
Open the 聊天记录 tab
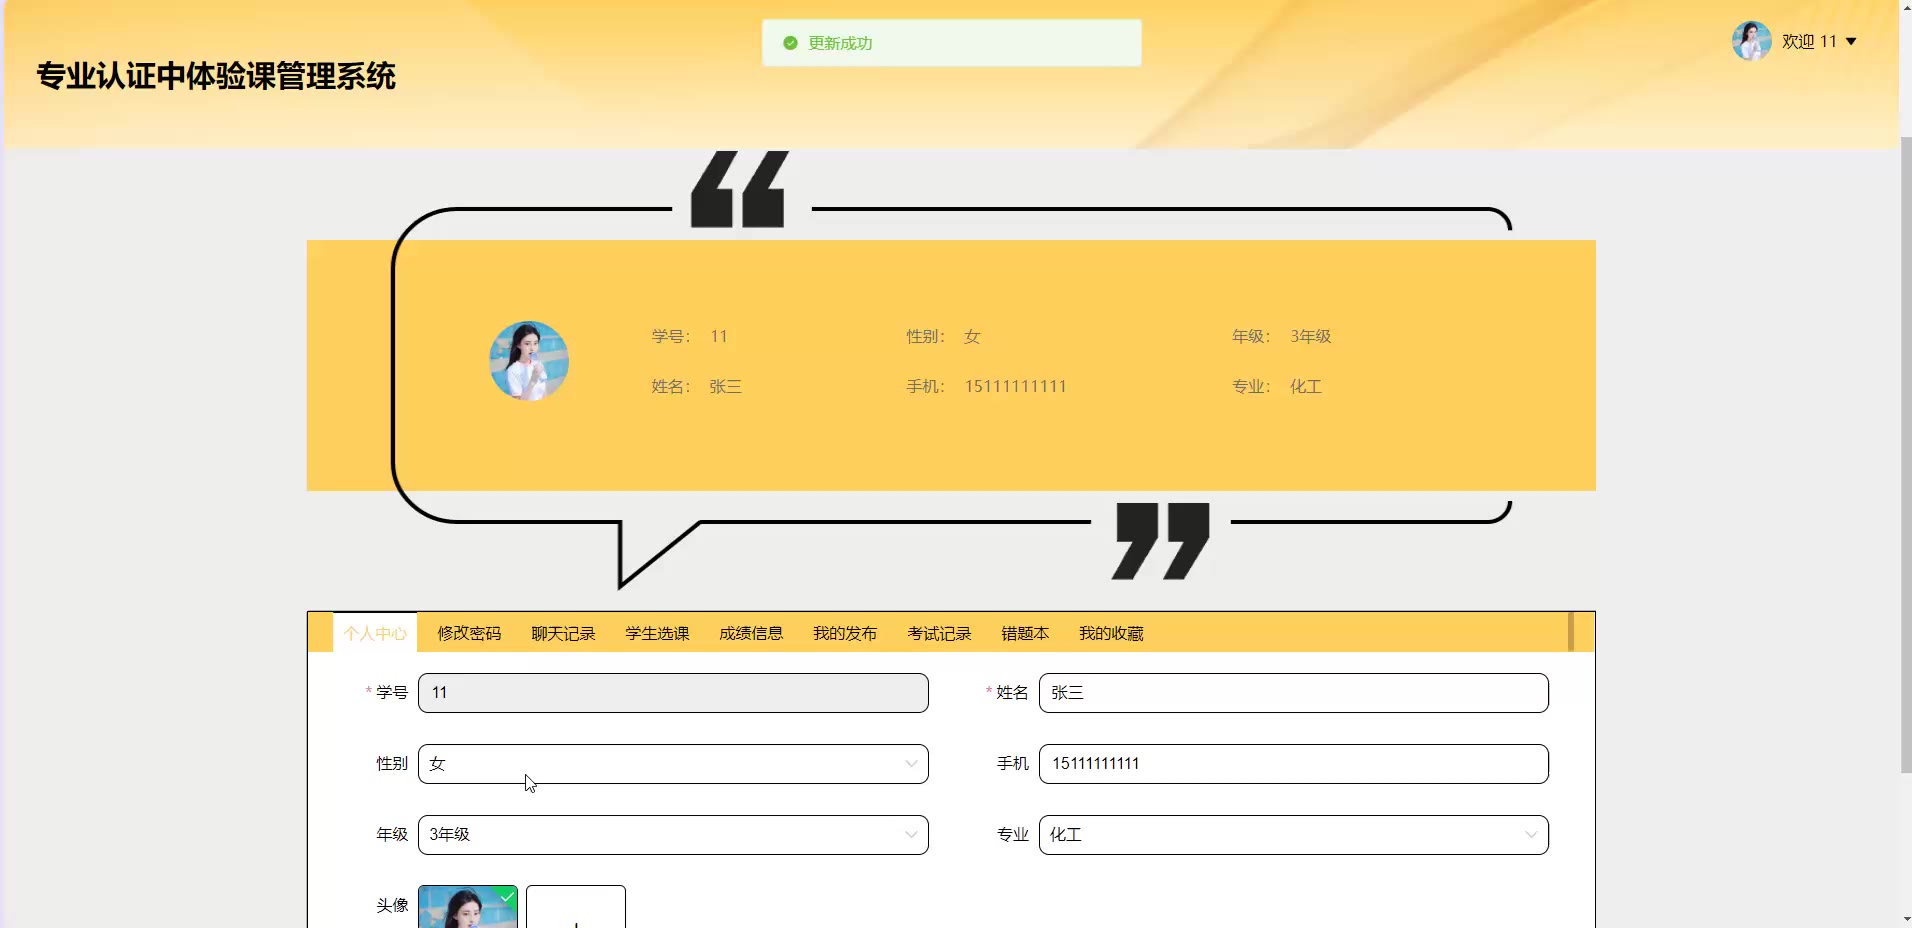point(563,633)
